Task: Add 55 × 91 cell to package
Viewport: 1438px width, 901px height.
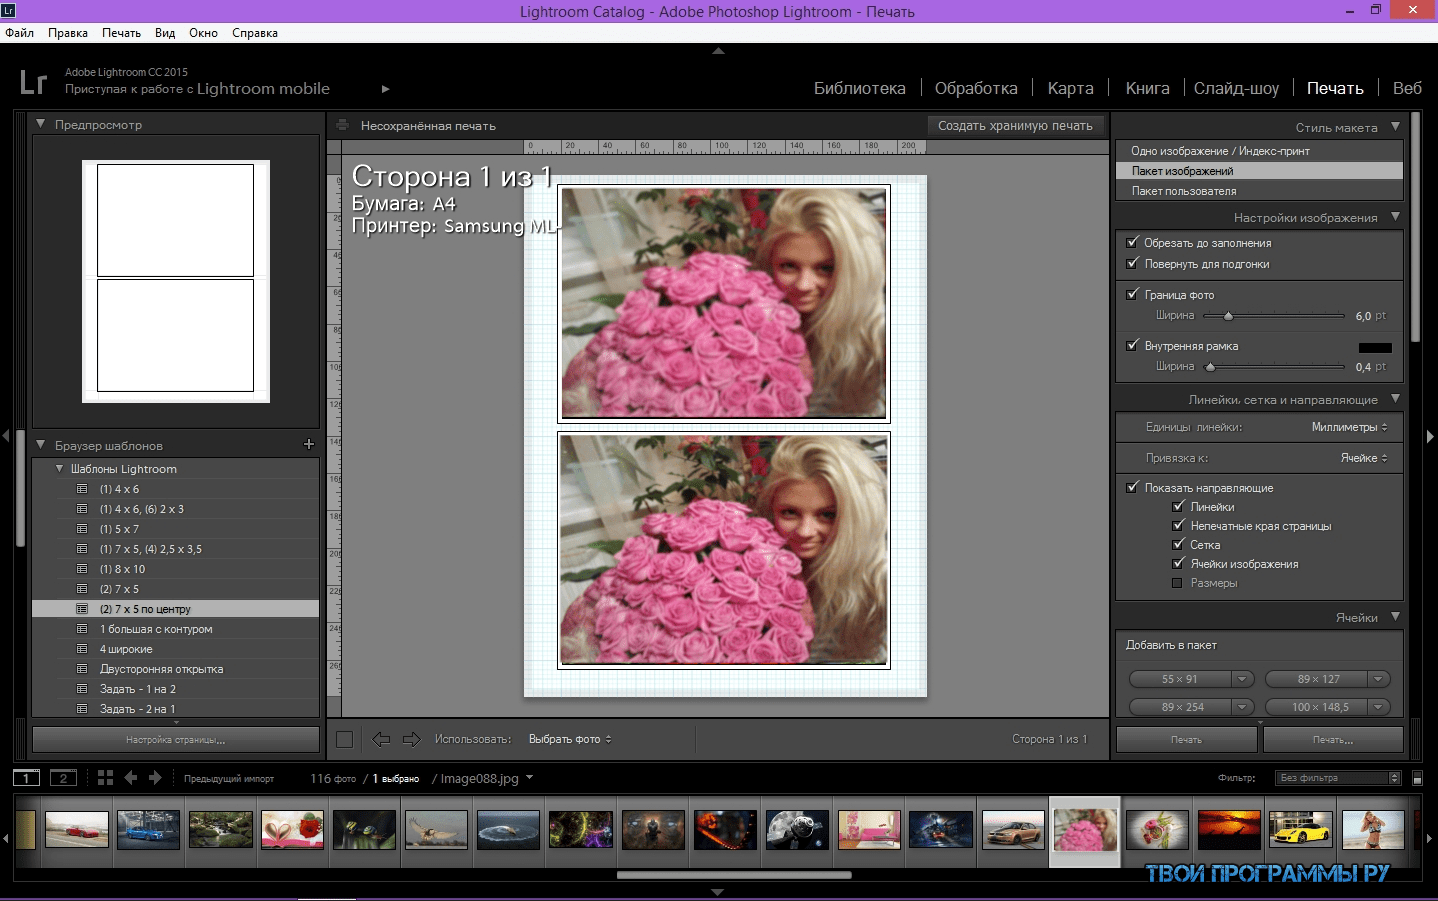Action: coord(1180,679)
